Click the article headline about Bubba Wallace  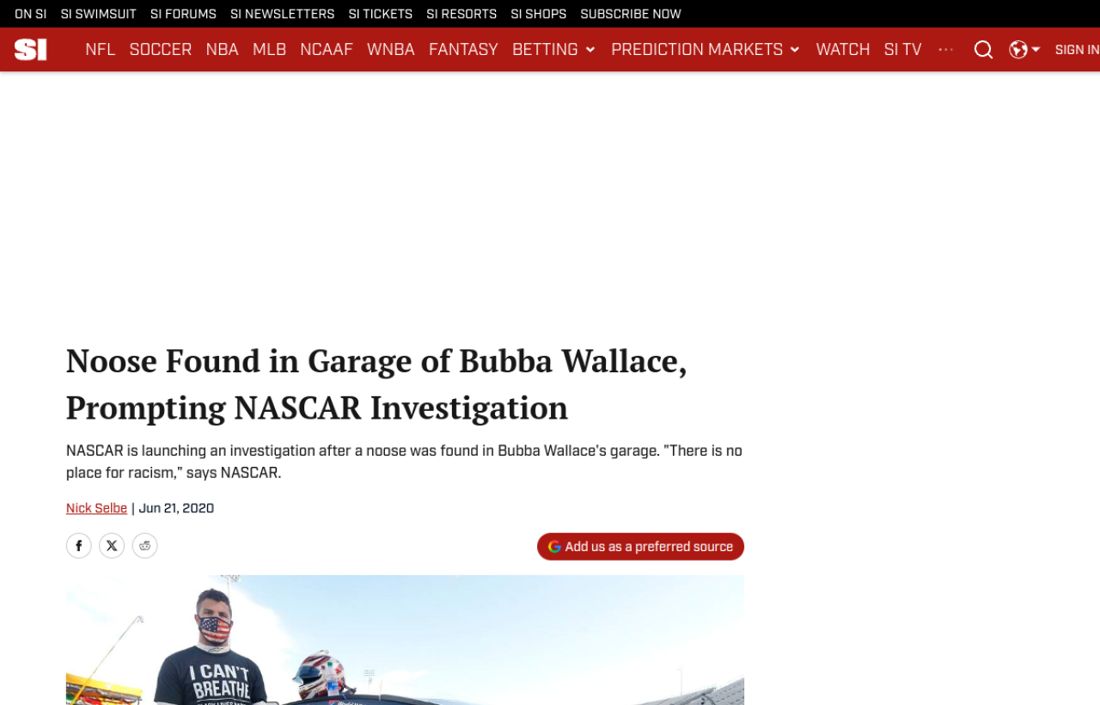[376, 384]
